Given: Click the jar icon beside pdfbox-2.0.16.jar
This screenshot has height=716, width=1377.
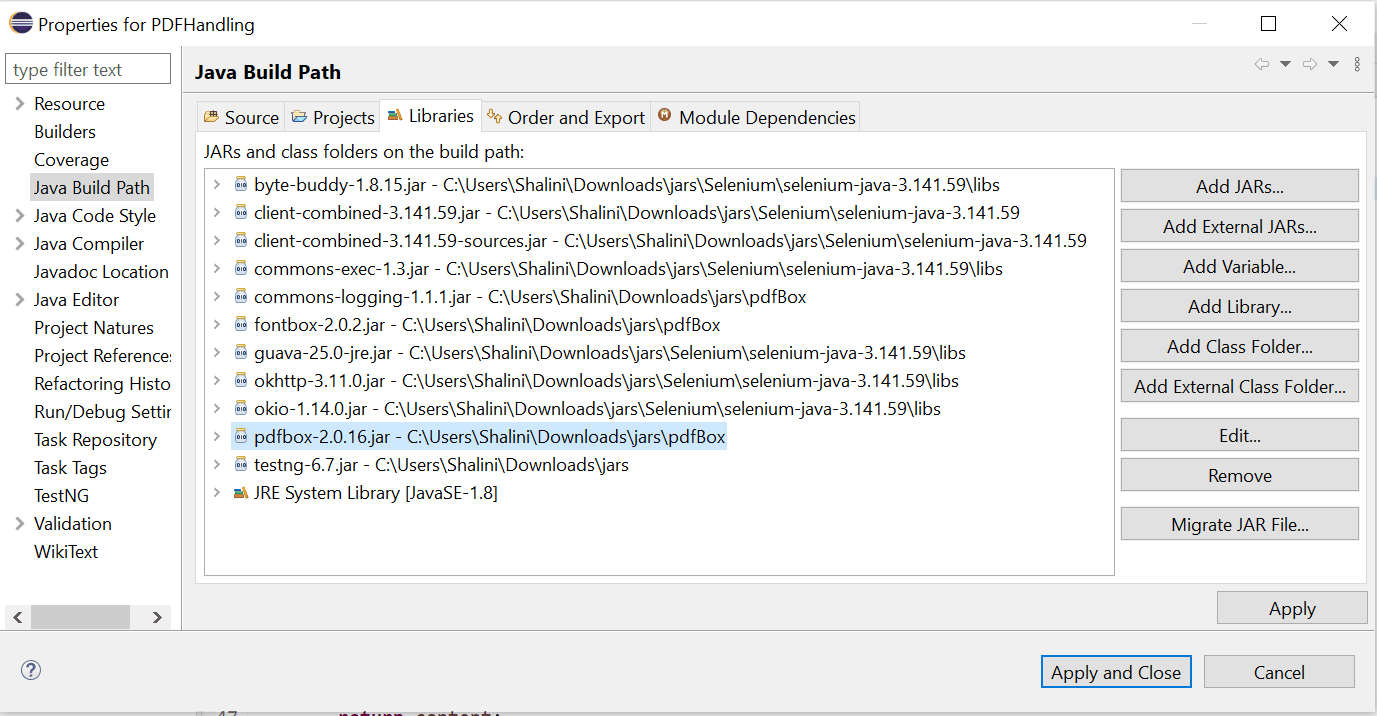Looking at the screenshot, I should point(242,436).
